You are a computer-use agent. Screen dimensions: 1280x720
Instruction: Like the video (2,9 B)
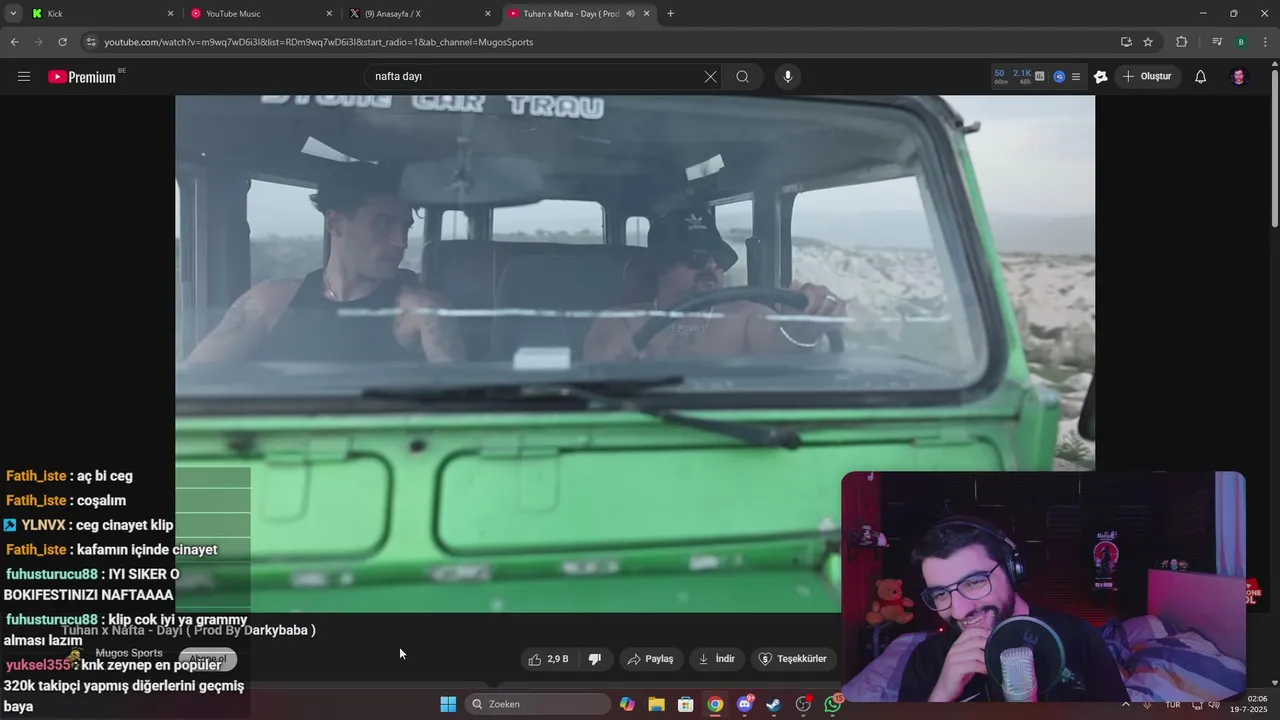(x=547, y=659)
